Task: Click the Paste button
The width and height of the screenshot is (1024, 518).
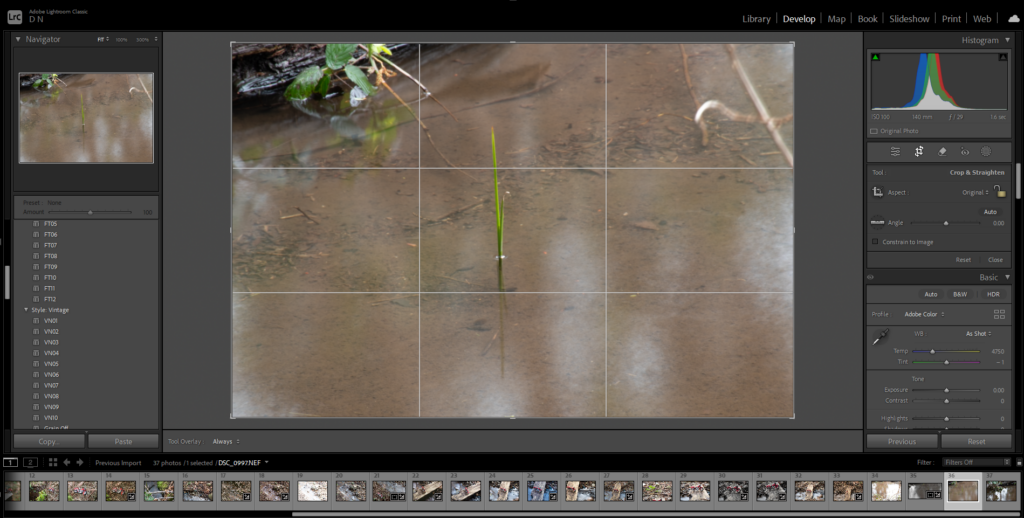Action: [x=123, y=442]
